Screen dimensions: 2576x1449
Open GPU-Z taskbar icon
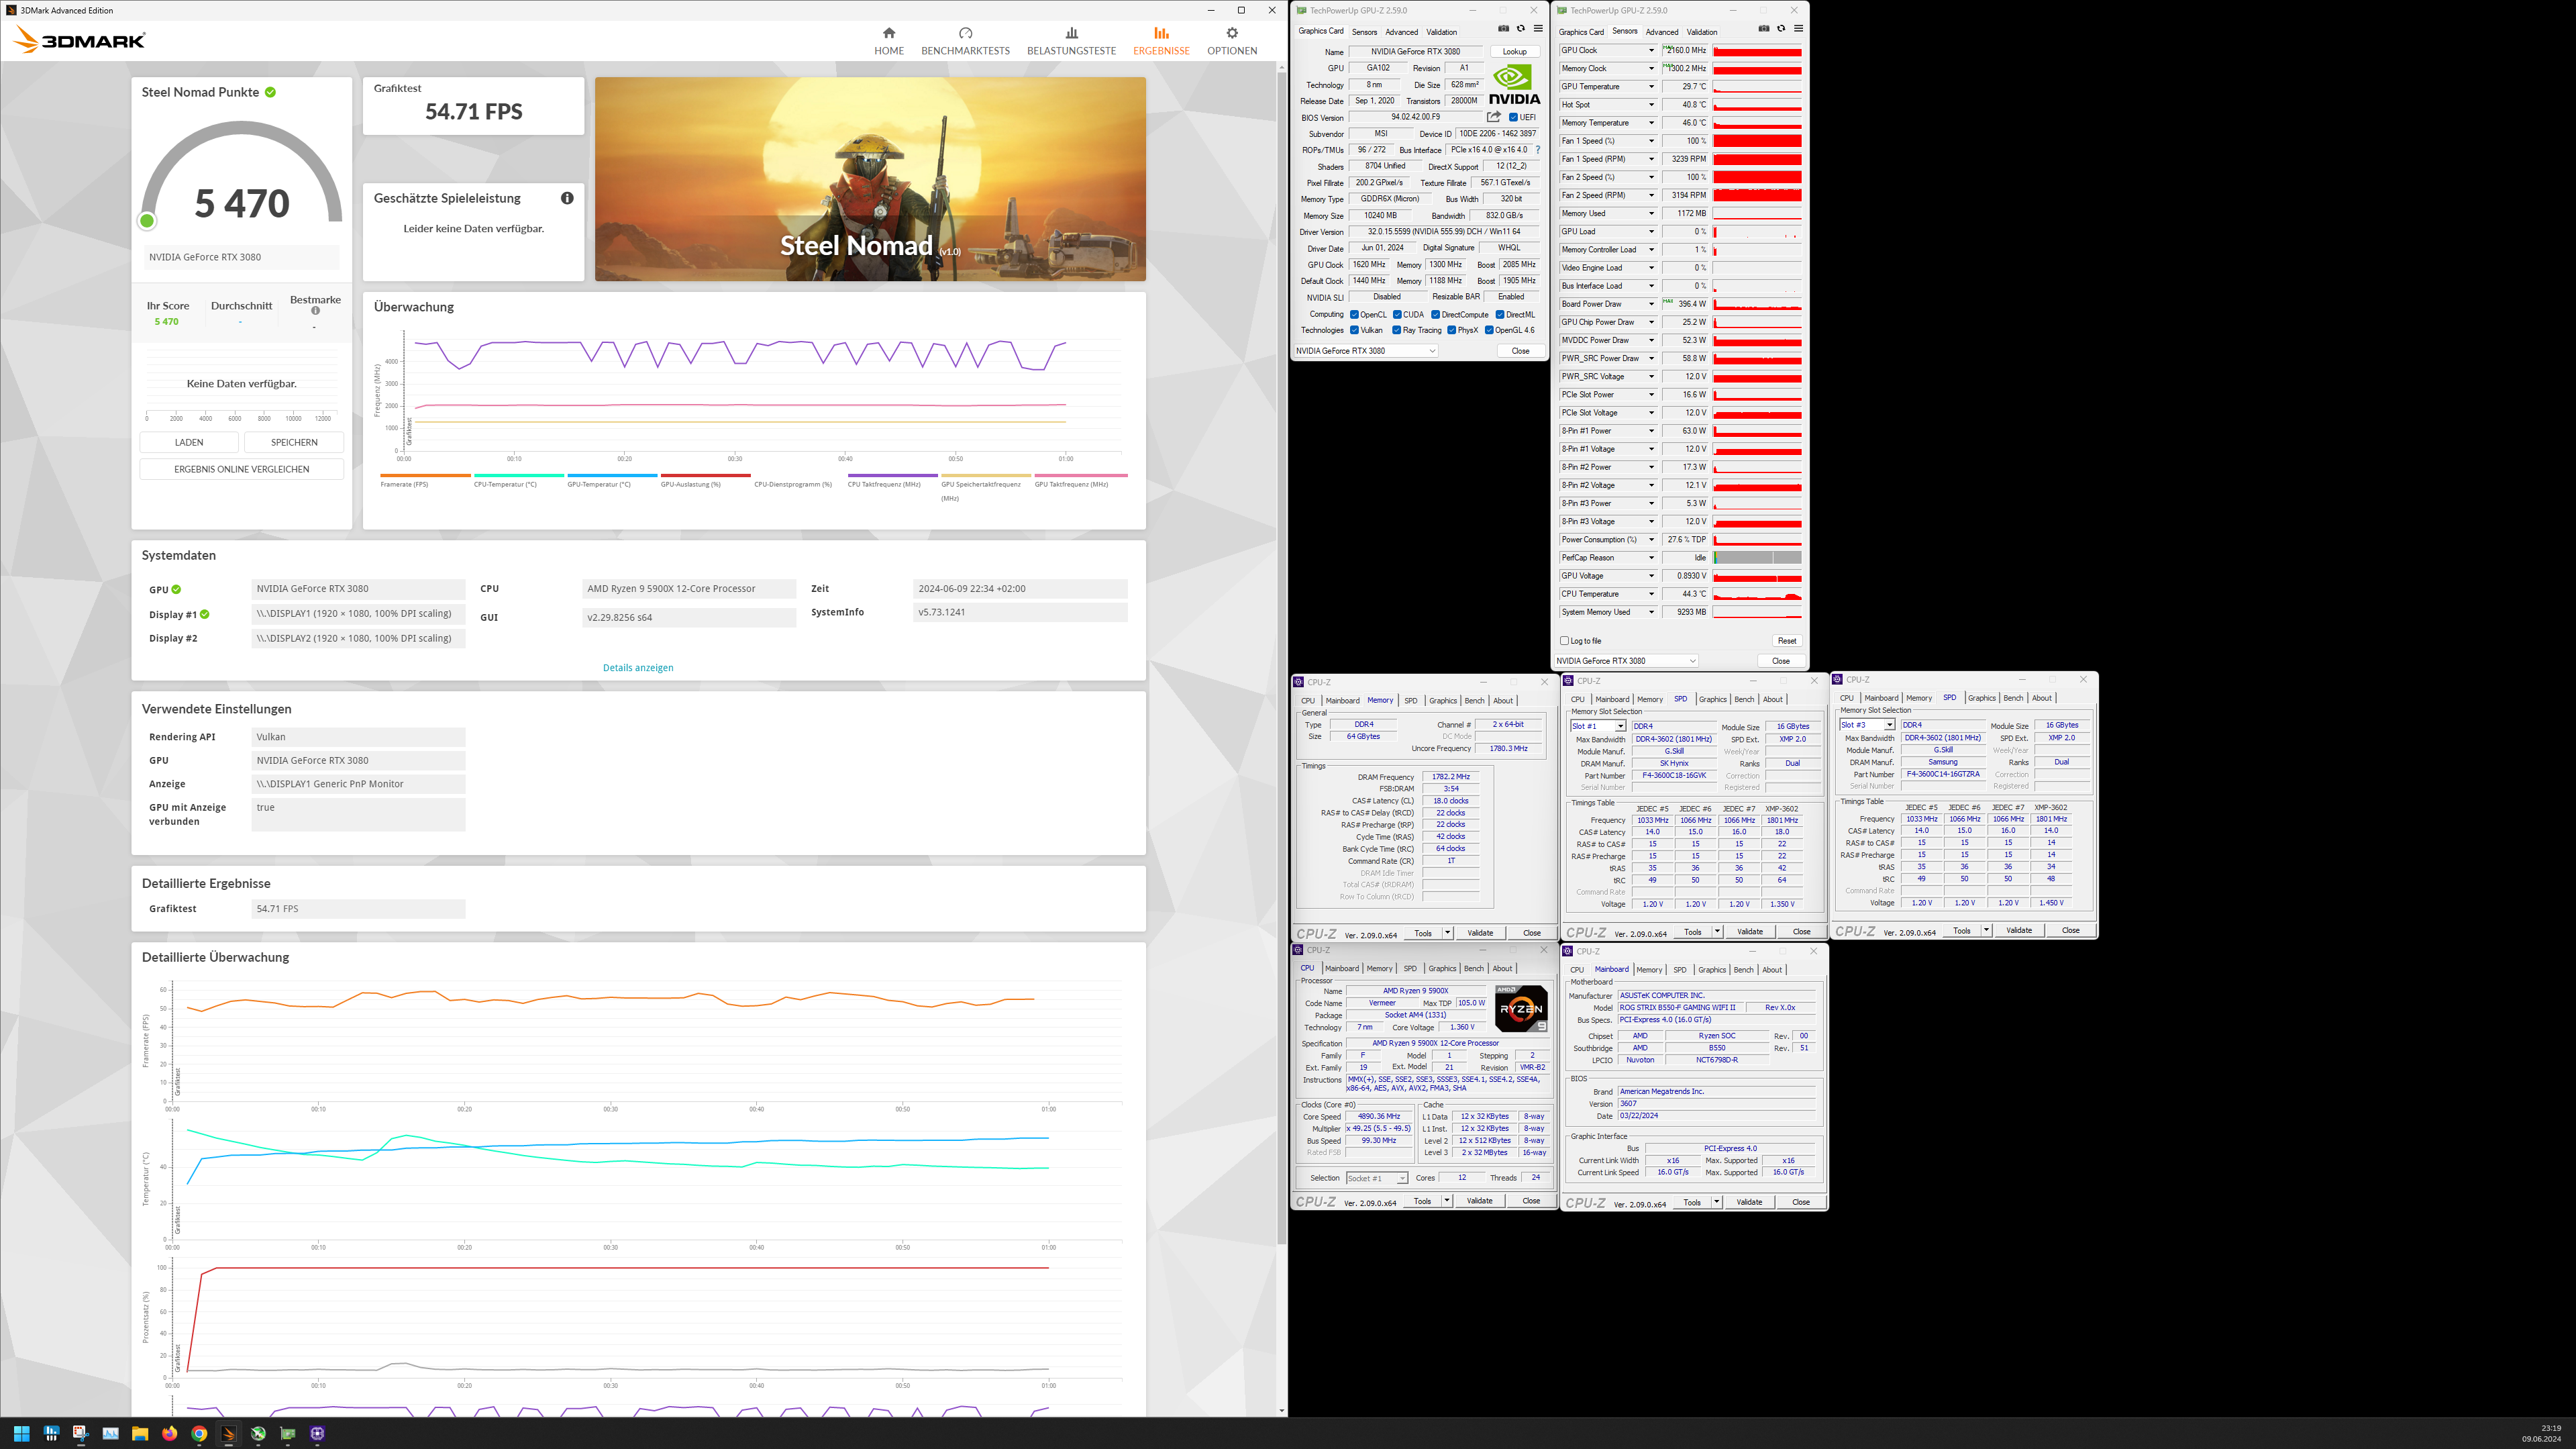coord(288,1433)
